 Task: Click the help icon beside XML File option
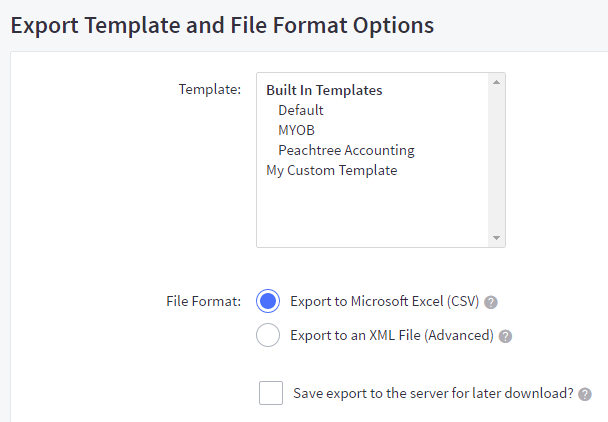click(x=506, y=336)
